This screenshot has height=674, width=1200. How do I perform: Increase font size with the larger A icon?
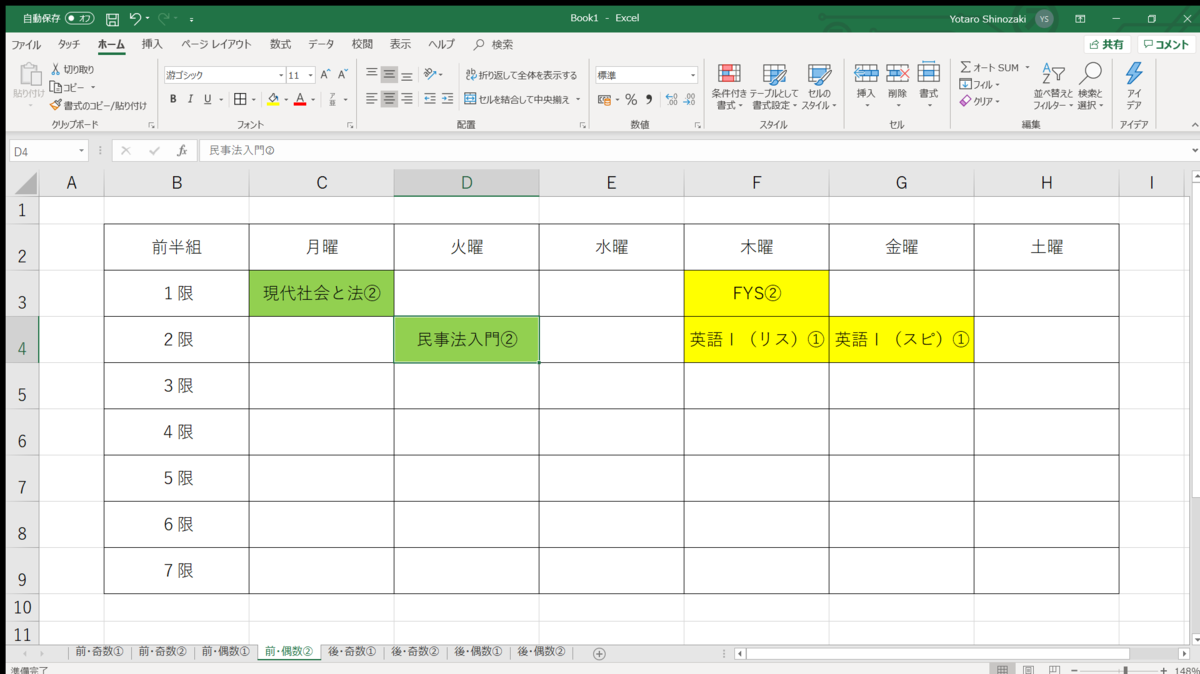[x=325, y=75]
